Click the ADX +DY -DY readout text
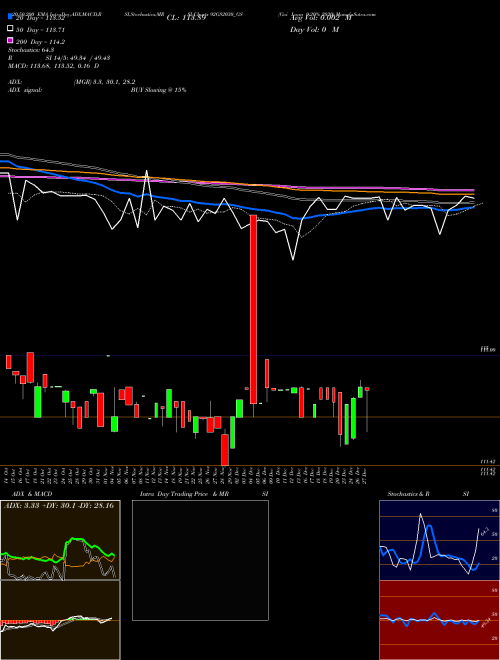500x660 pixels. [59, 506]
